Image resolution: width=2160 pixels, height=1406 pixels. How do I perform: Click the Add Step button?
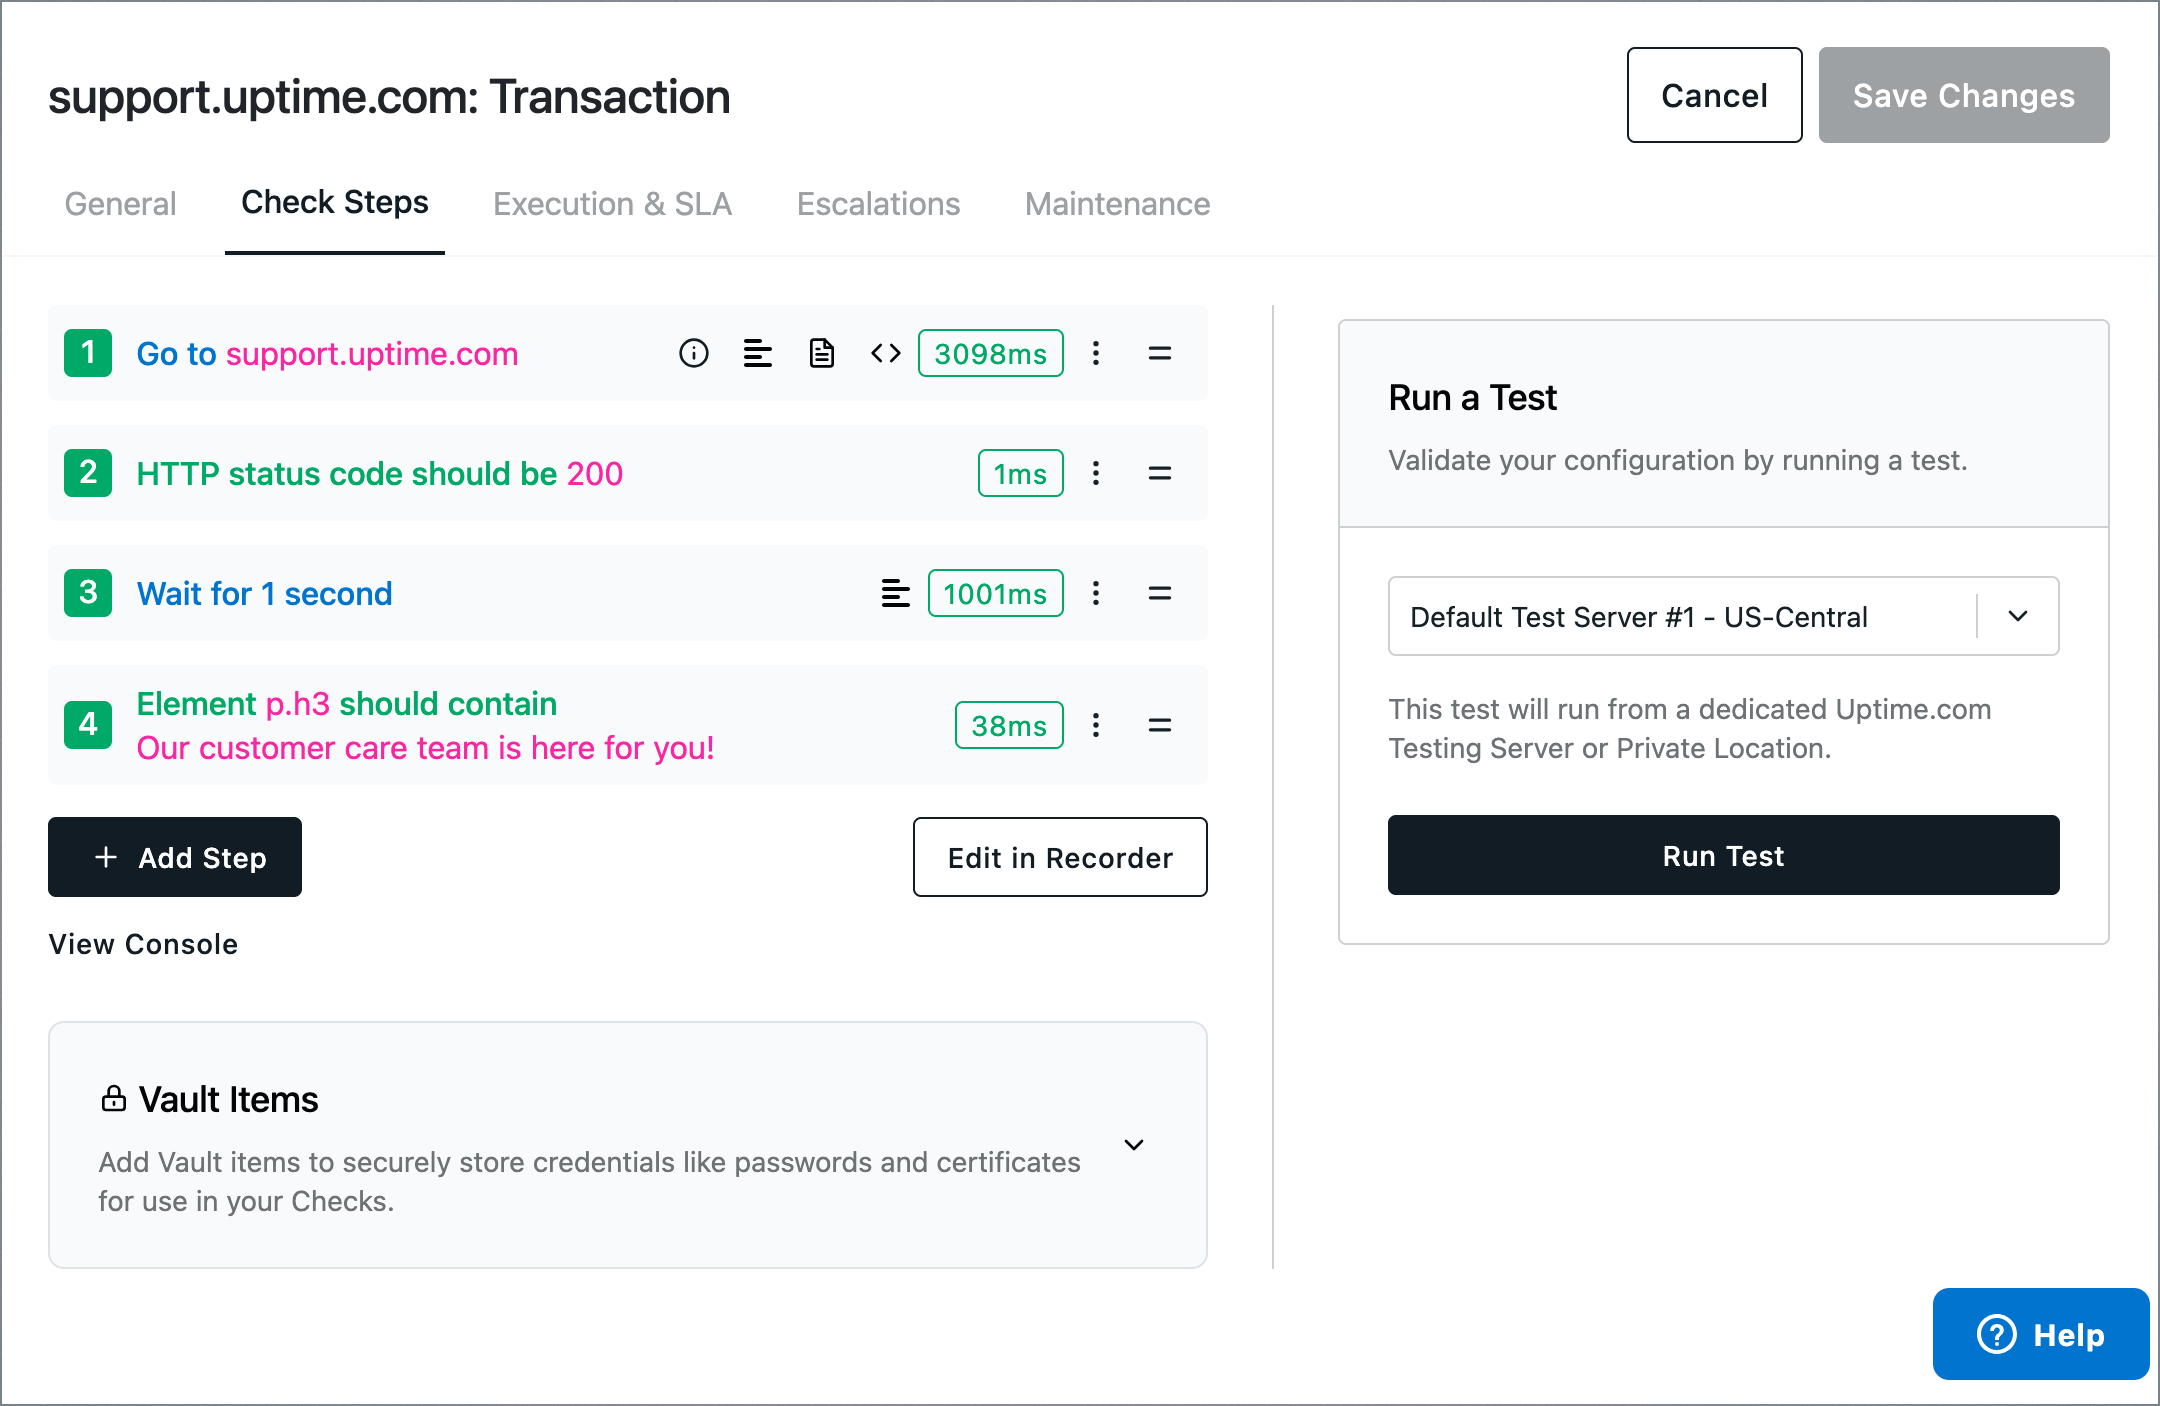coord(175,857)
